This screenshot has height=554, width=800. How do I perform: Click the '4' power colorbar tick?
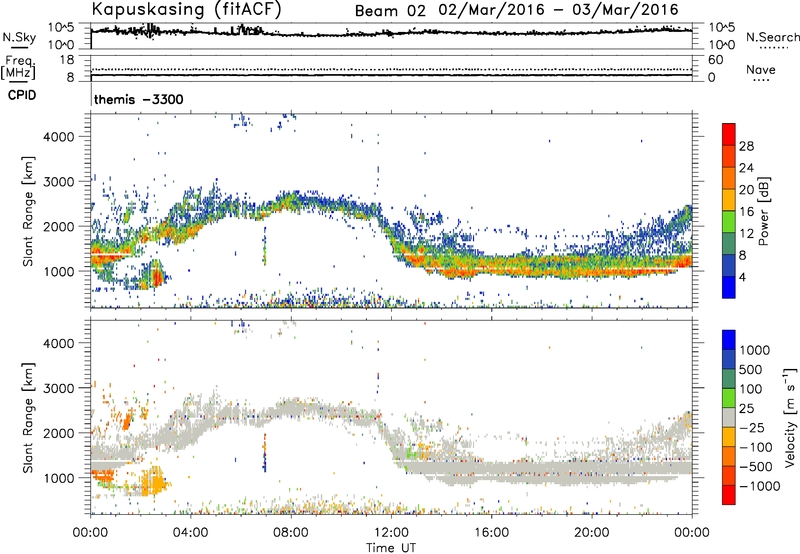point(742,278)
